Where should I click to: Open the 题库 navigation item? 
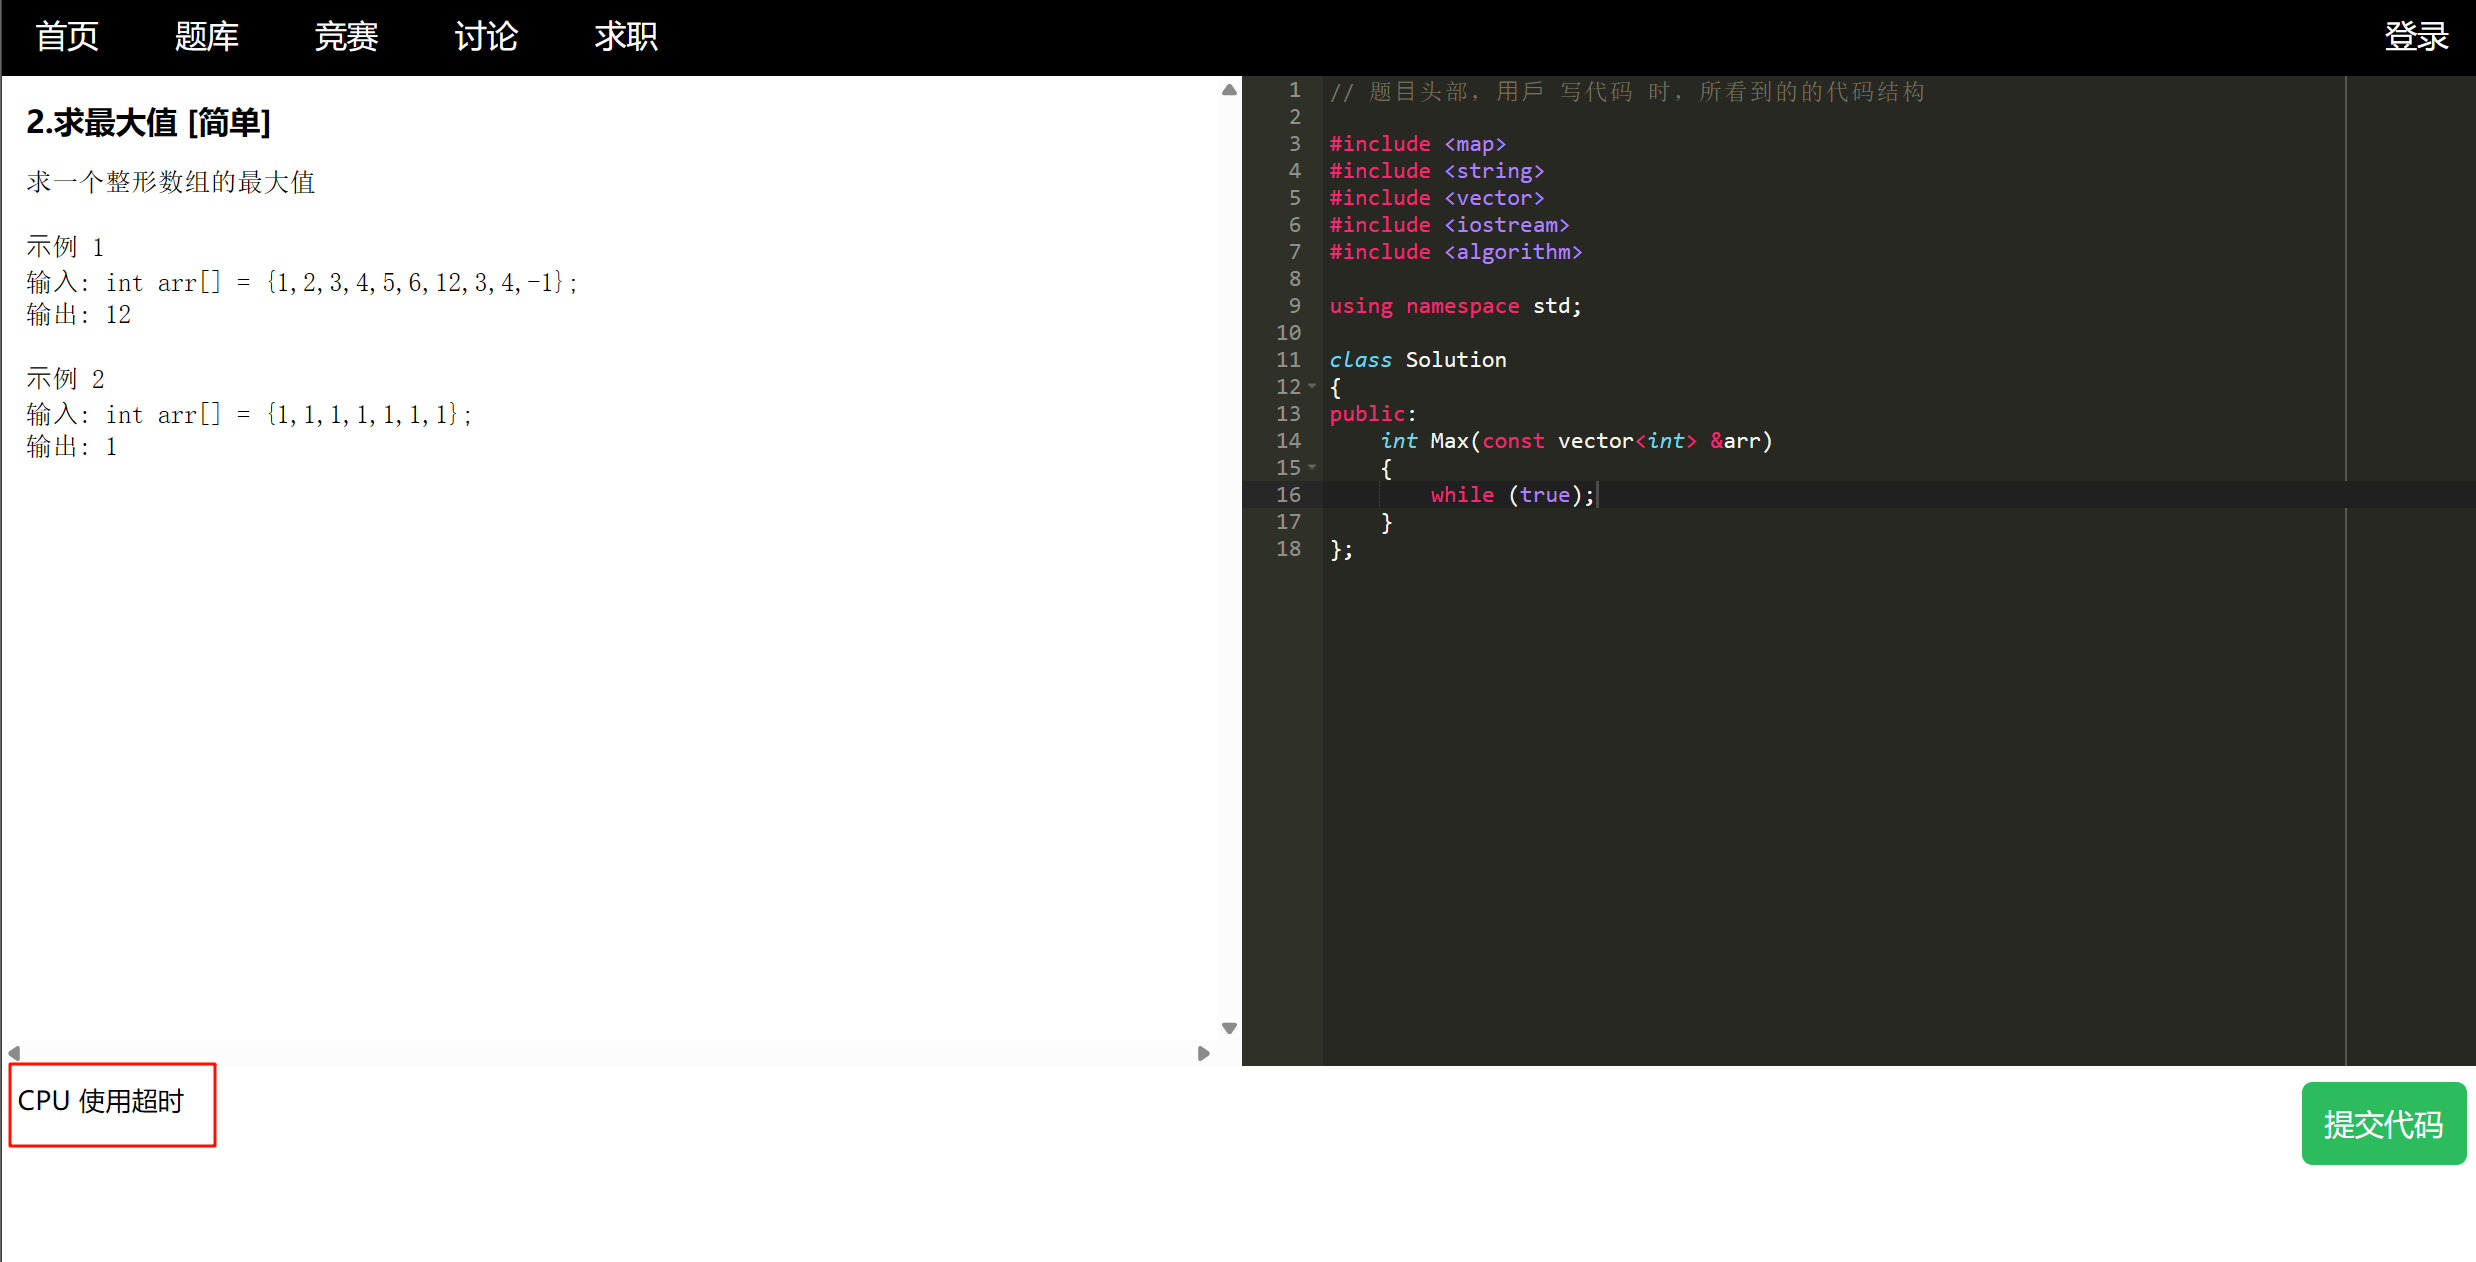point(207,37)
